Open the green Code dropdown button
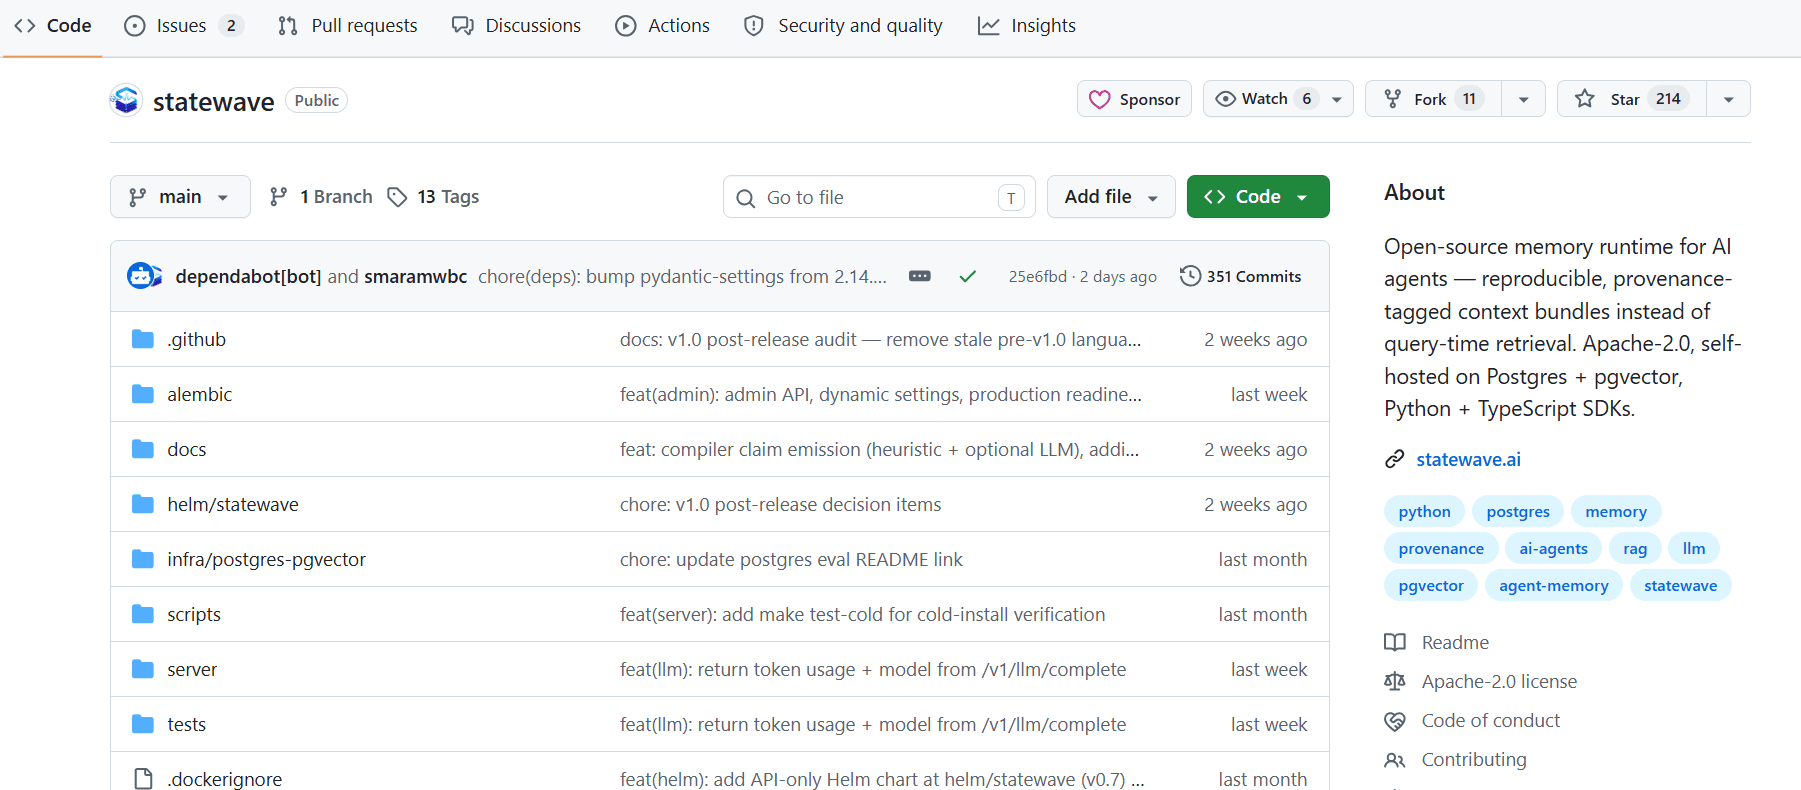This screenshot has width=1801, height=790. point(1258,197)
